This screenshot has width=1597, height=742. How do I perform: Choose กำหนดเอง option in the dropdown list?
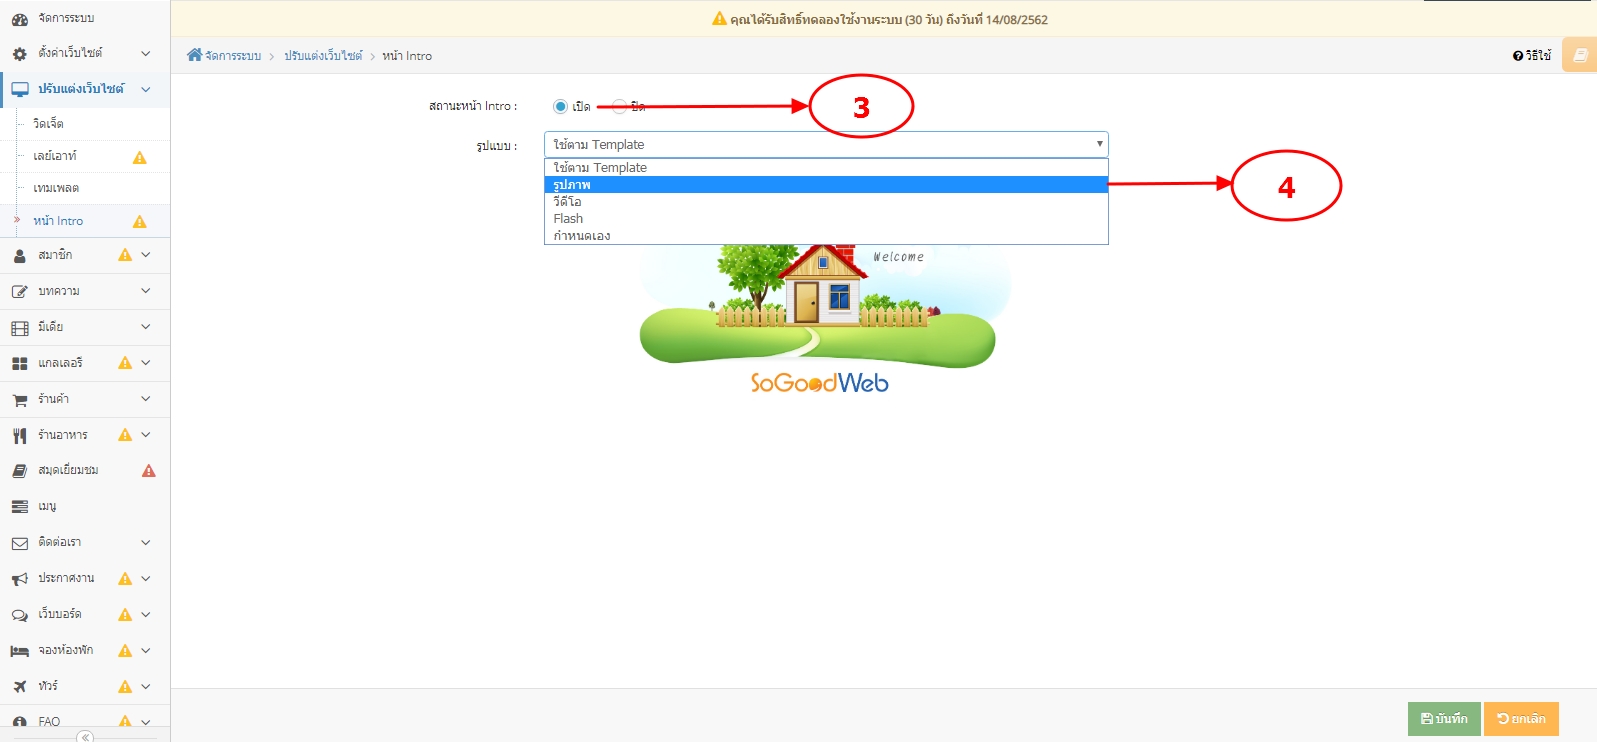pyautogui.click(x=826, y=235)
